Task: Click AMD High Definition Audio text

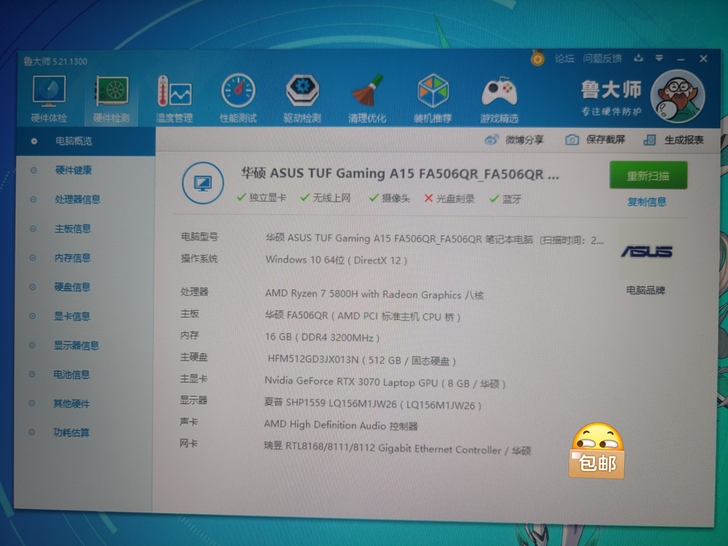Action: coord(341,425)
